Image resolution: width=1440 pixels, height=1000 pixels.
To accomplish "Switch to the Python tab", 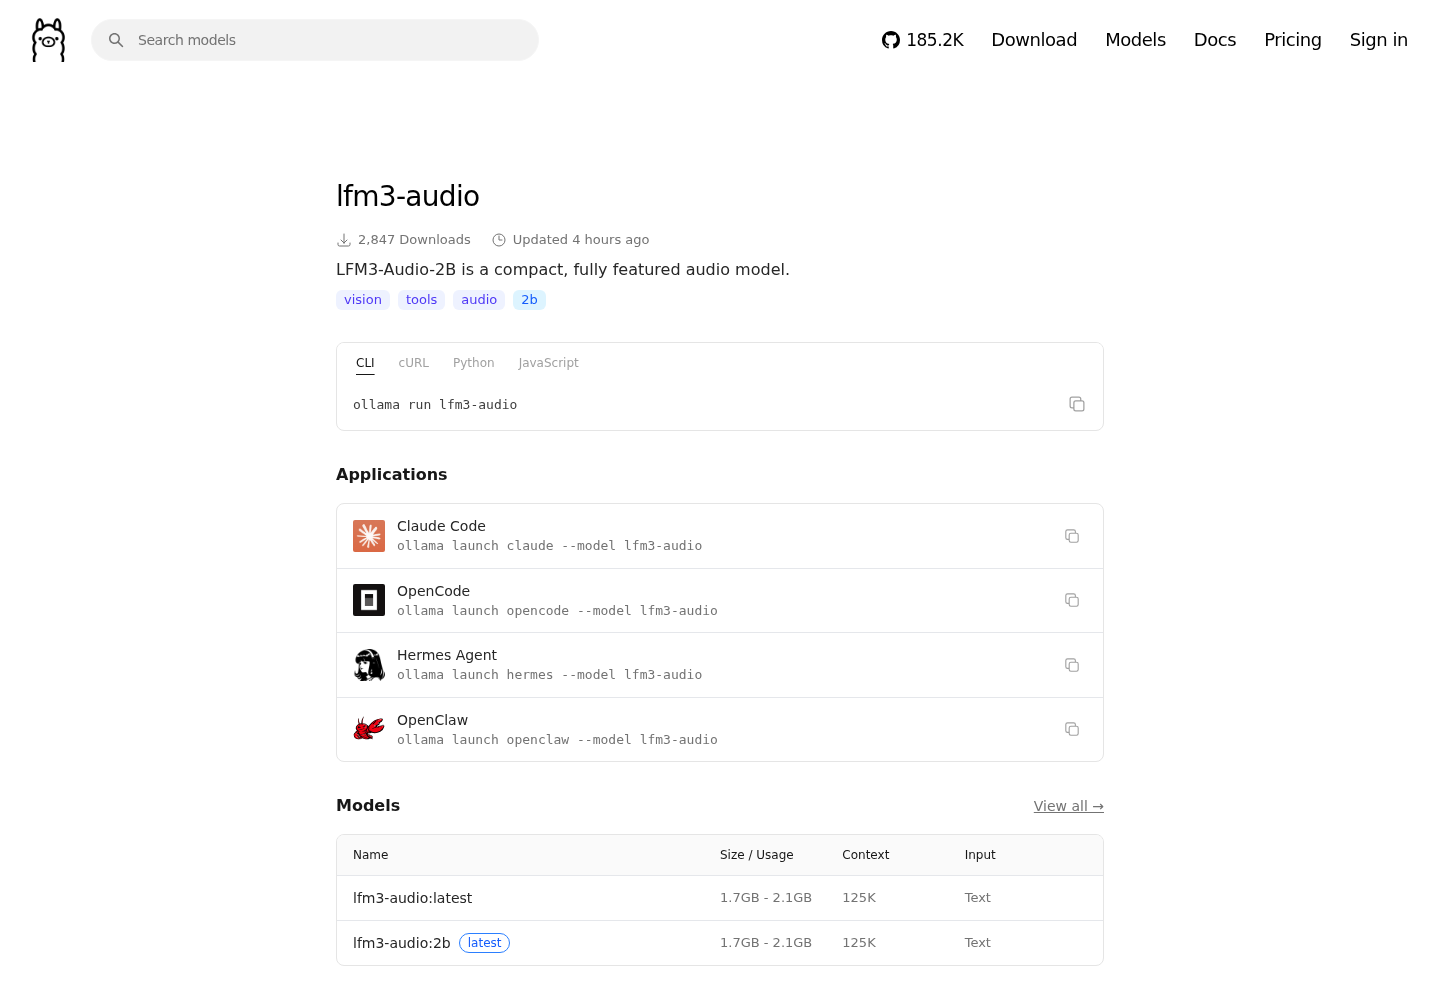I will (474, 363).
